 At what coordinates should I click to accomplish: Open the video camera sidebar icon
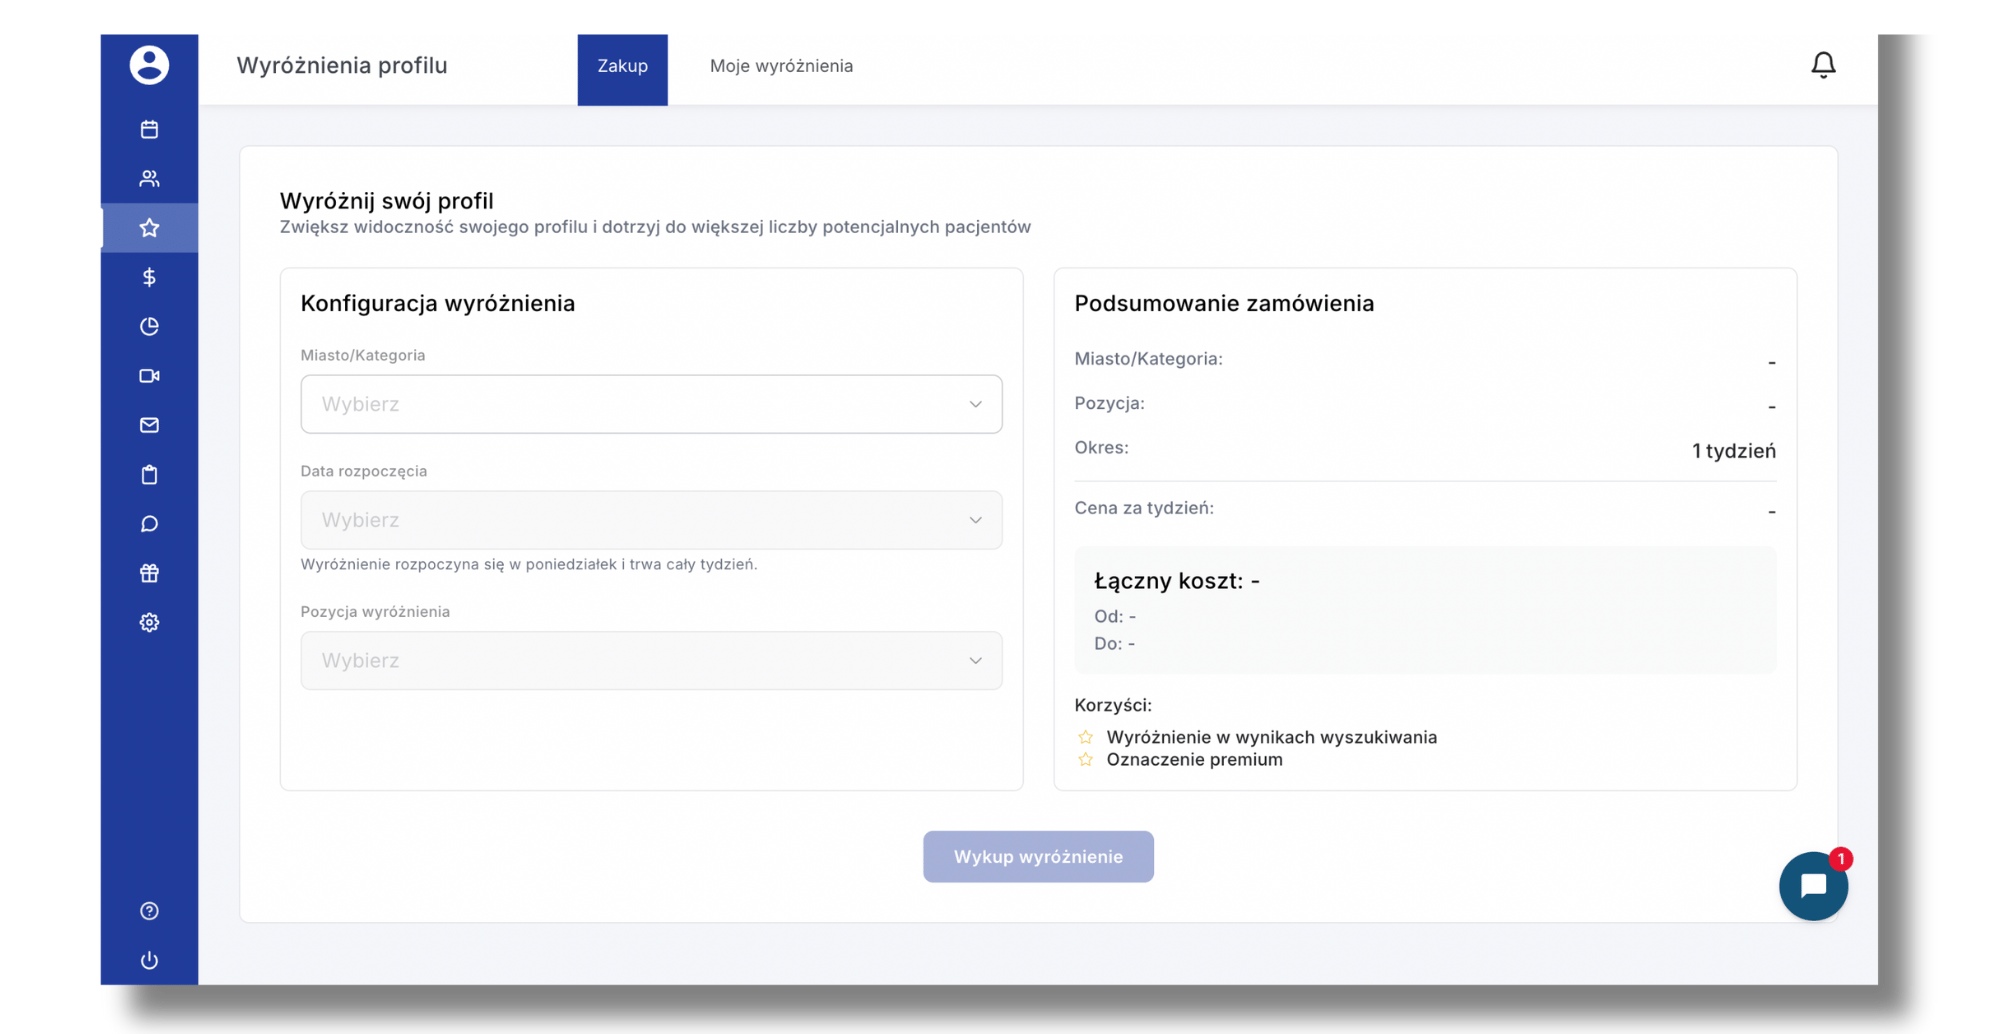[149, 376]
